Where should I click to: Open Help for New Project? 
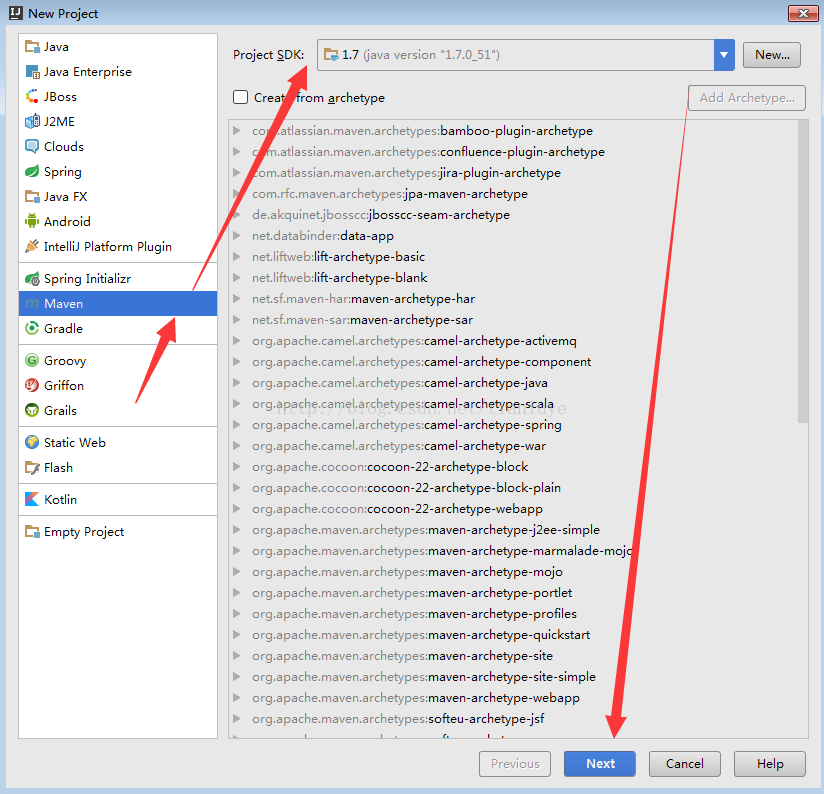pos(770,764)
